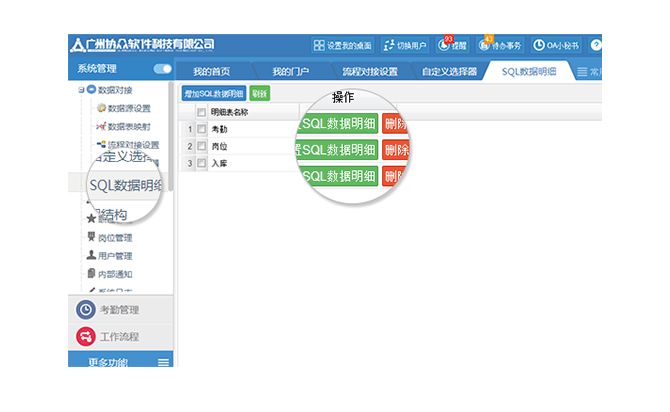Open 提醒 reminders with red badge
Viewport: 670px width, 412px height.
[445, 45]
